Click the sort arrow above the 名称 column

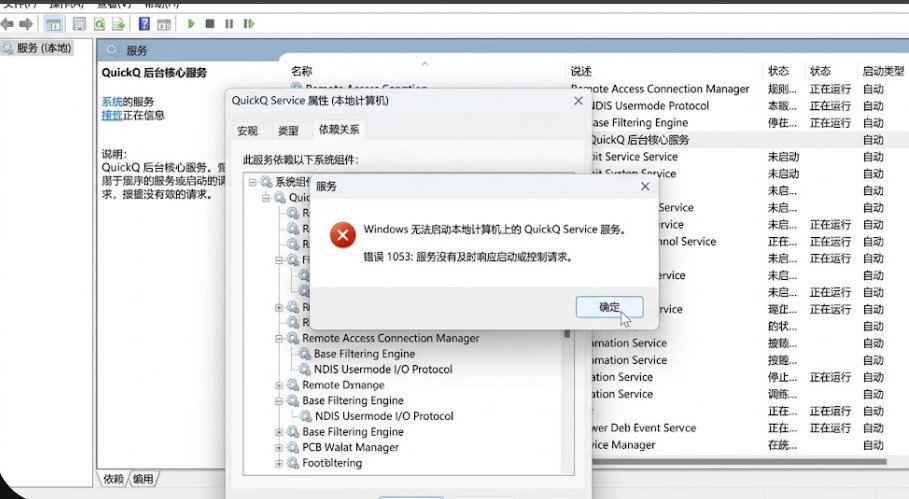425,63
